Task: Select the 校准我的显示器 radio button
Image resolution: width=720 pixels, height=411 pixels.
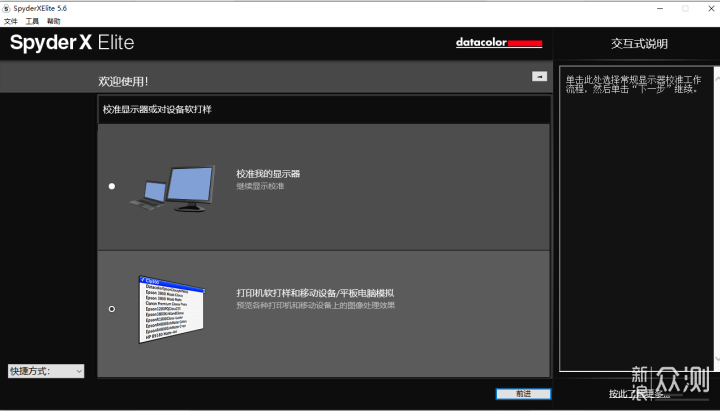Action: click(112, 186)
